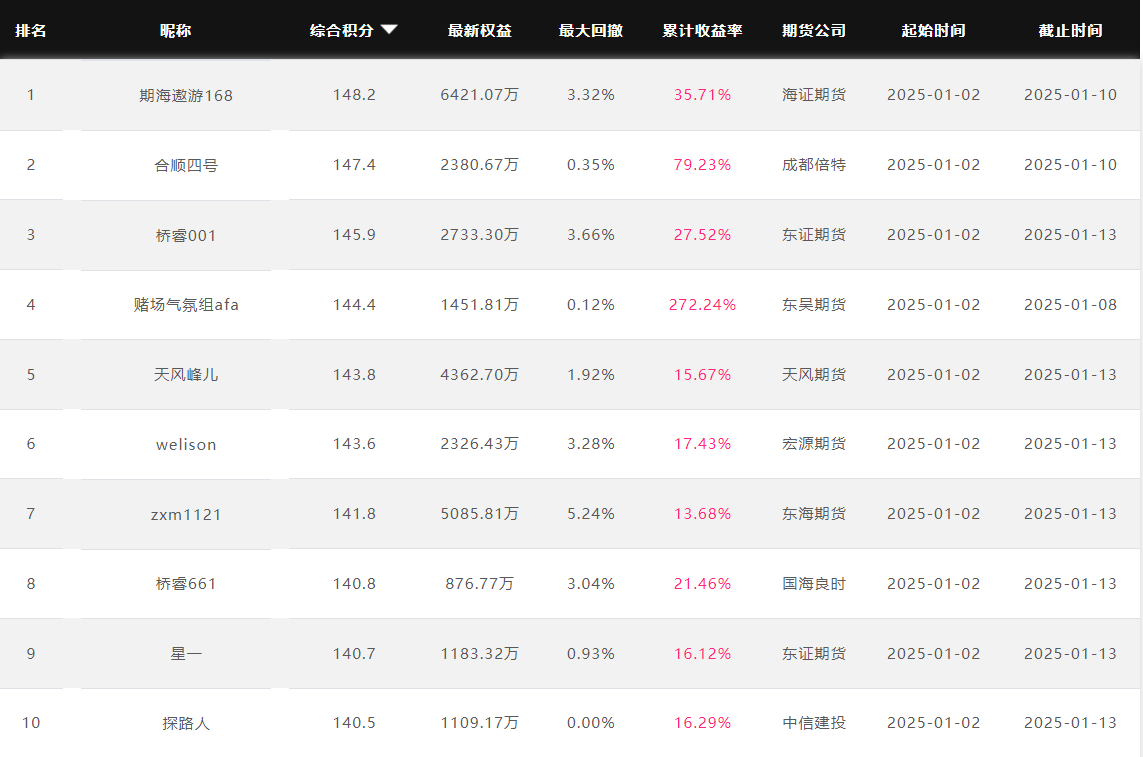
Task: Click equity value 2733.30万
Action: 480,235
